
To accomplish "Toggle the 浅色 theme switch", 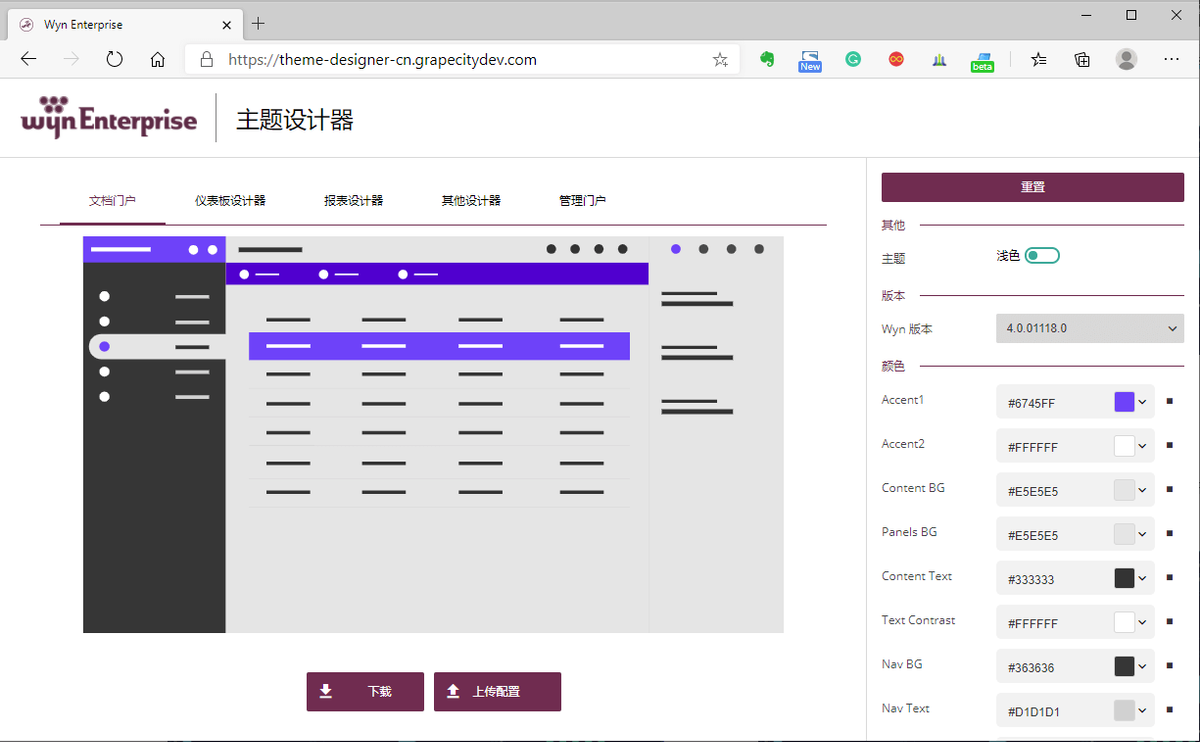I will (x=1043, y=255).
